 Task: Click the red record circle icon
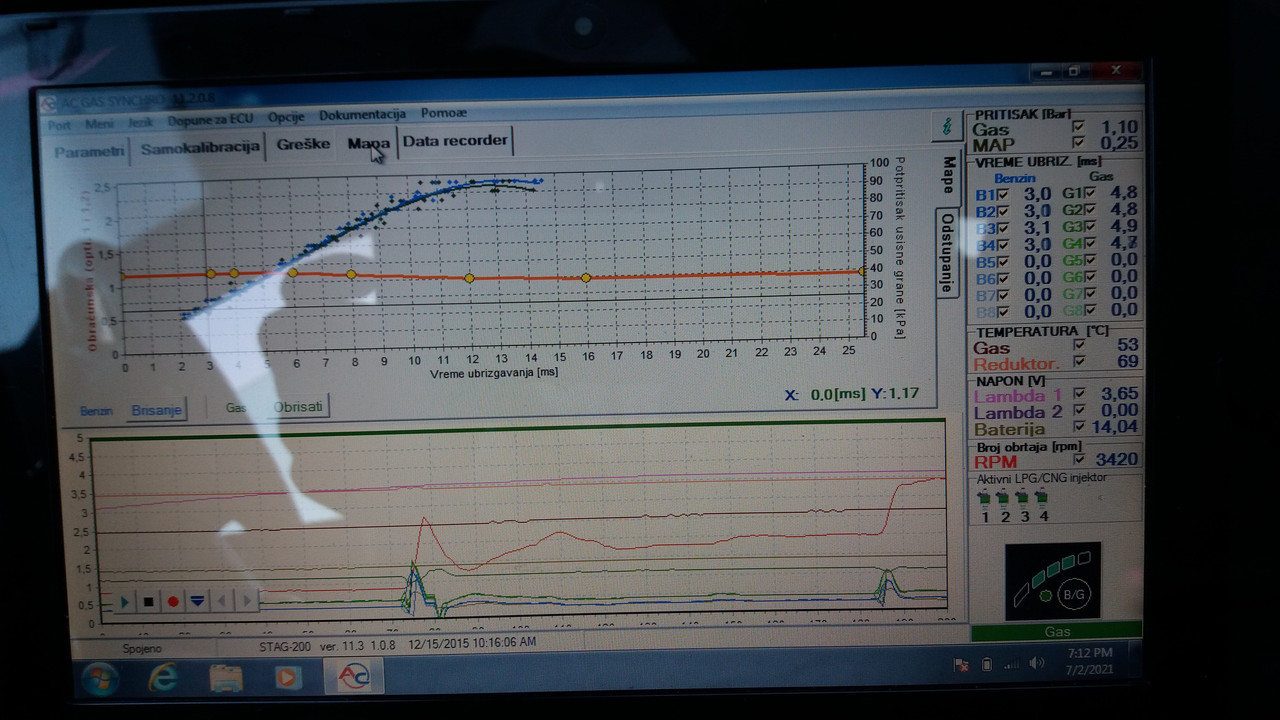click(173, 601)
